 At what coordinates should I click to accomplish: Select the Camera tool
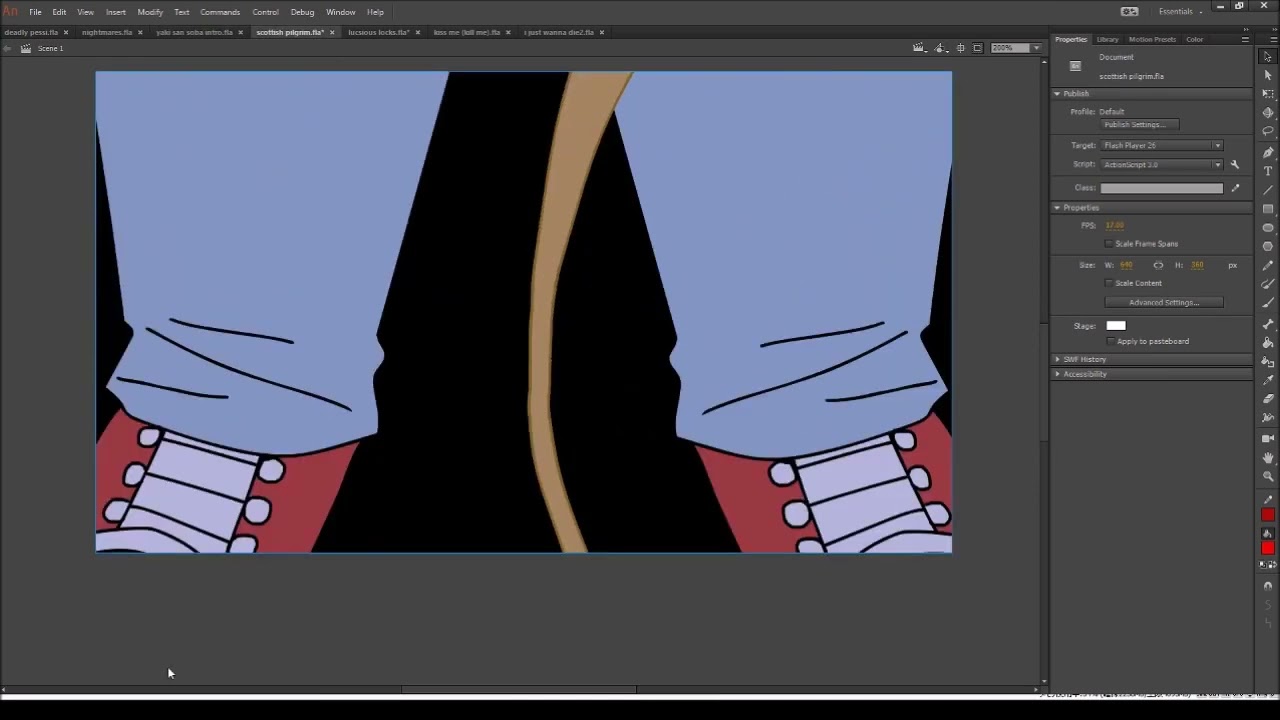point(1268,438)
